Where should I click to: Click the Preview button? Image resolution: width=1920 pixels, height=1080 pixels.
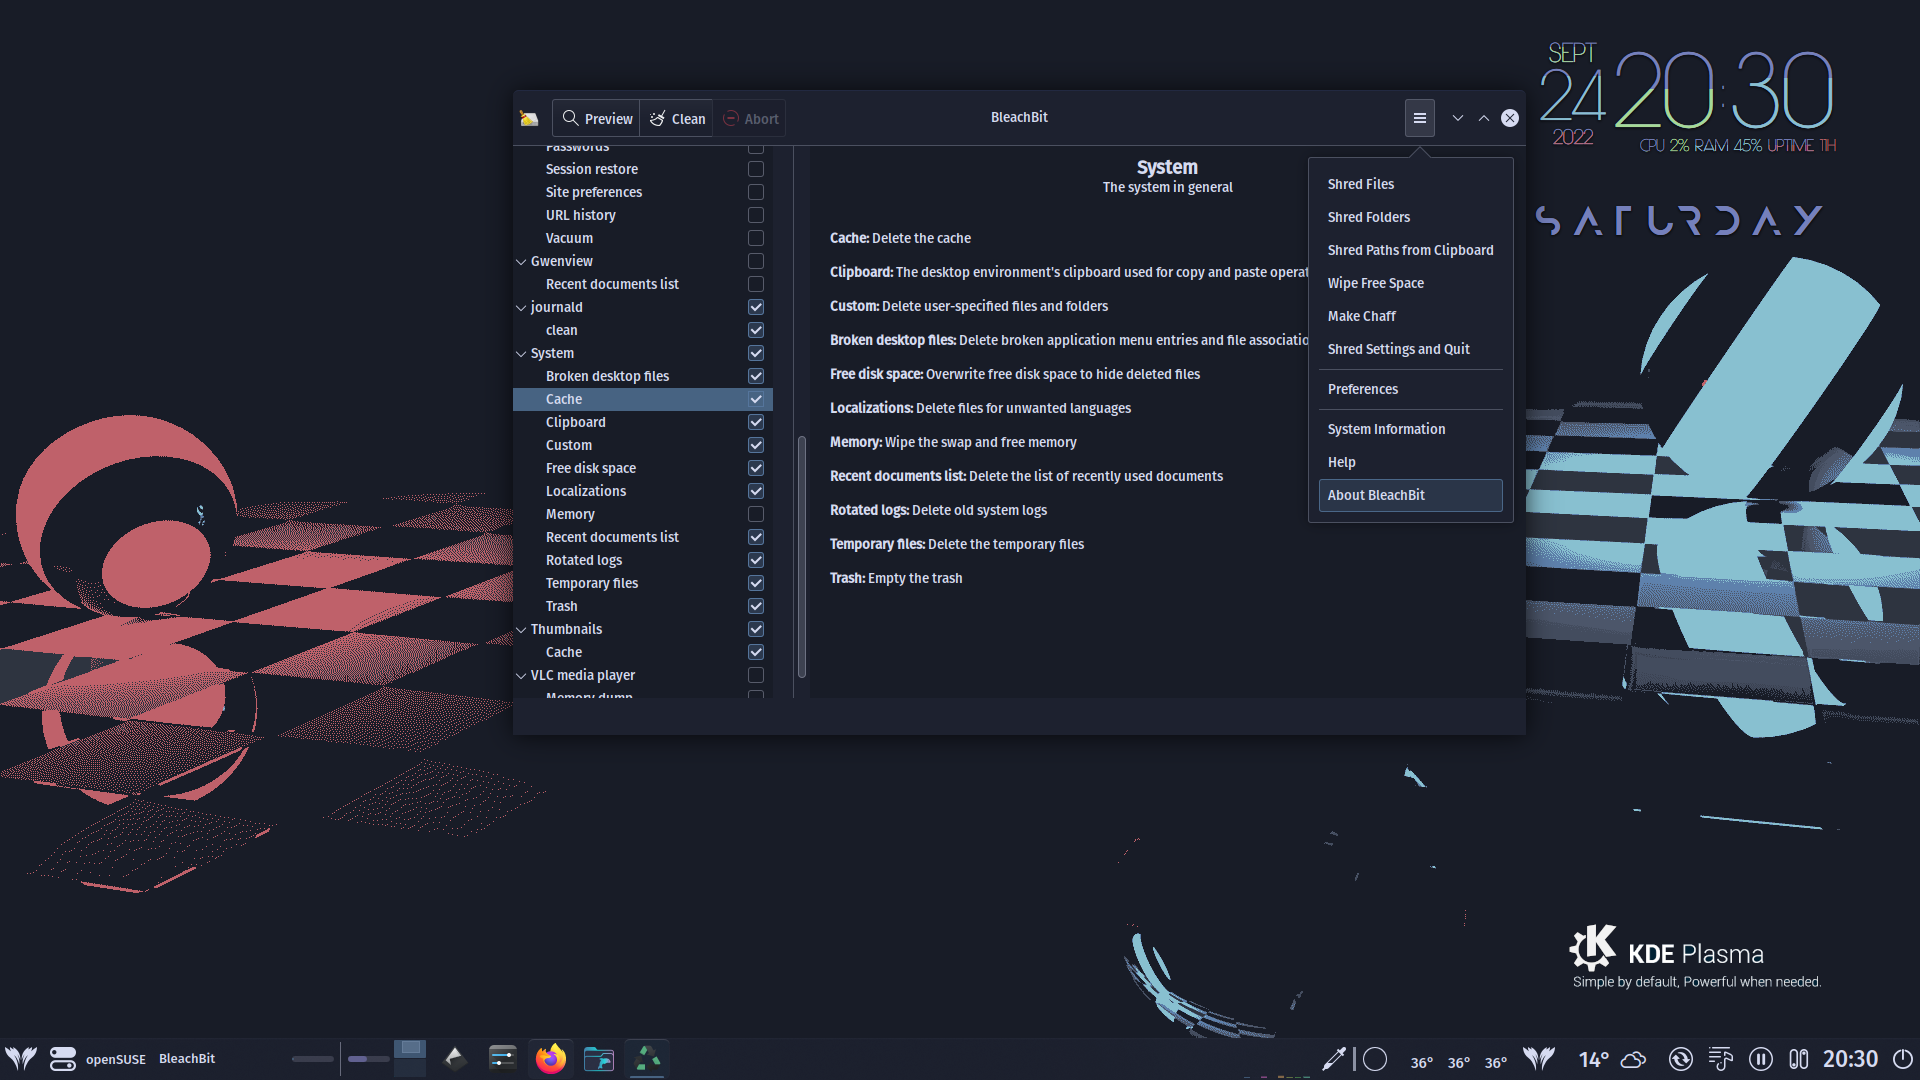(x=597, y=118)
